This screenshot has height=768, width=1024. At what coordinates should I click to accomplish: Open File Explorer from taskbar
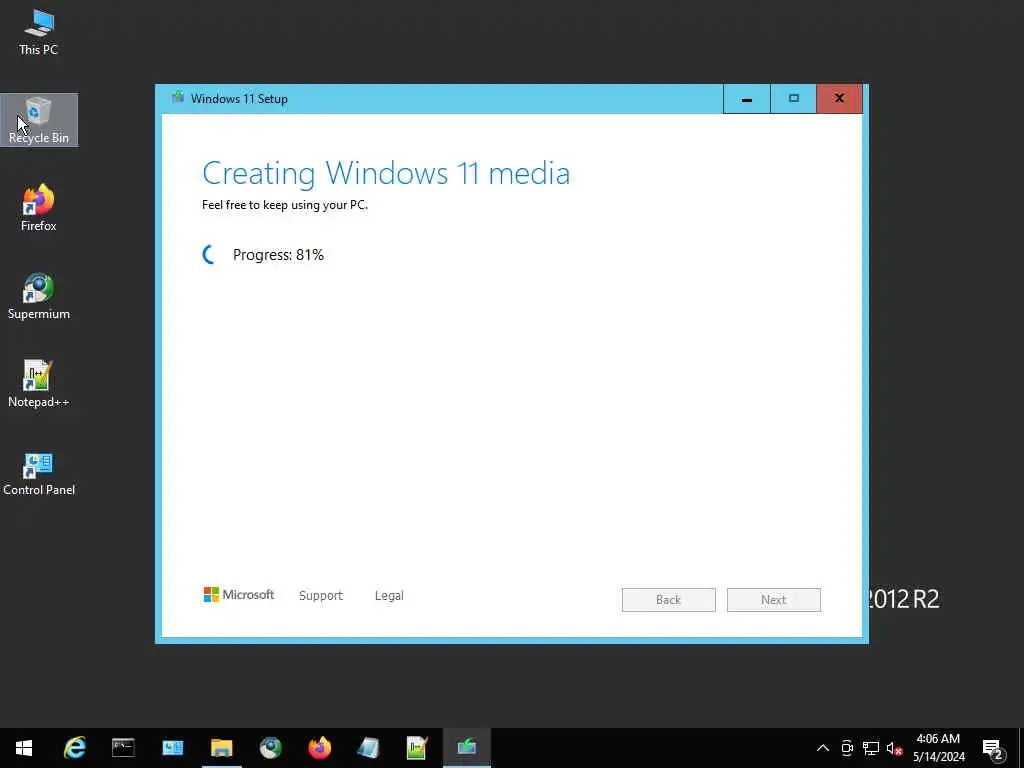tap(221, 748)
